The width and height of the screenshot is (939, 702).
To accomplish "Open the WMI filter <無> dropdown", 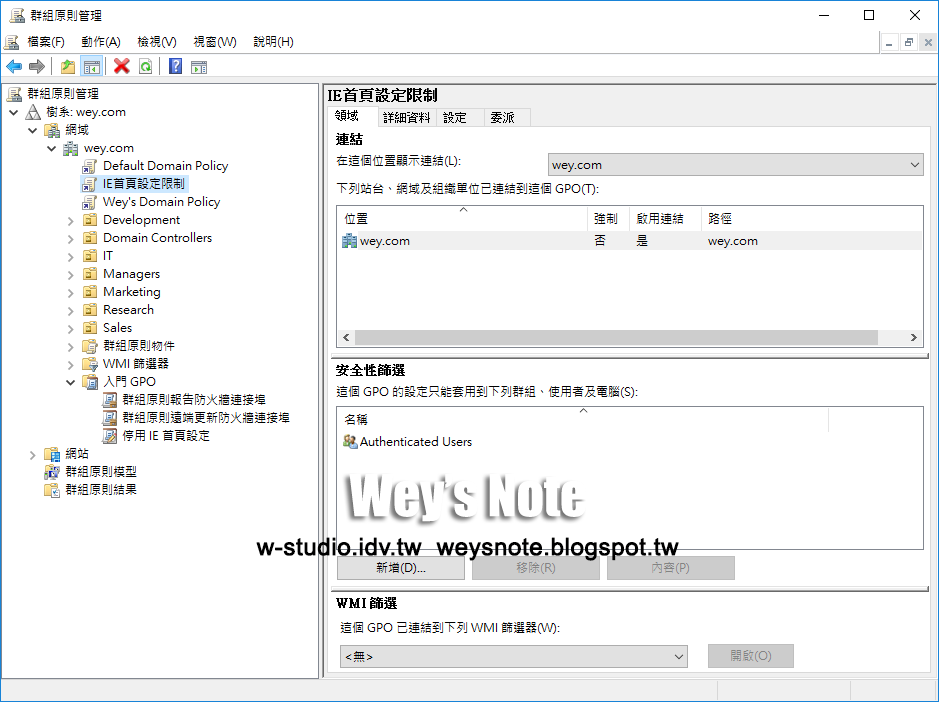I will [x=513, y=656].
